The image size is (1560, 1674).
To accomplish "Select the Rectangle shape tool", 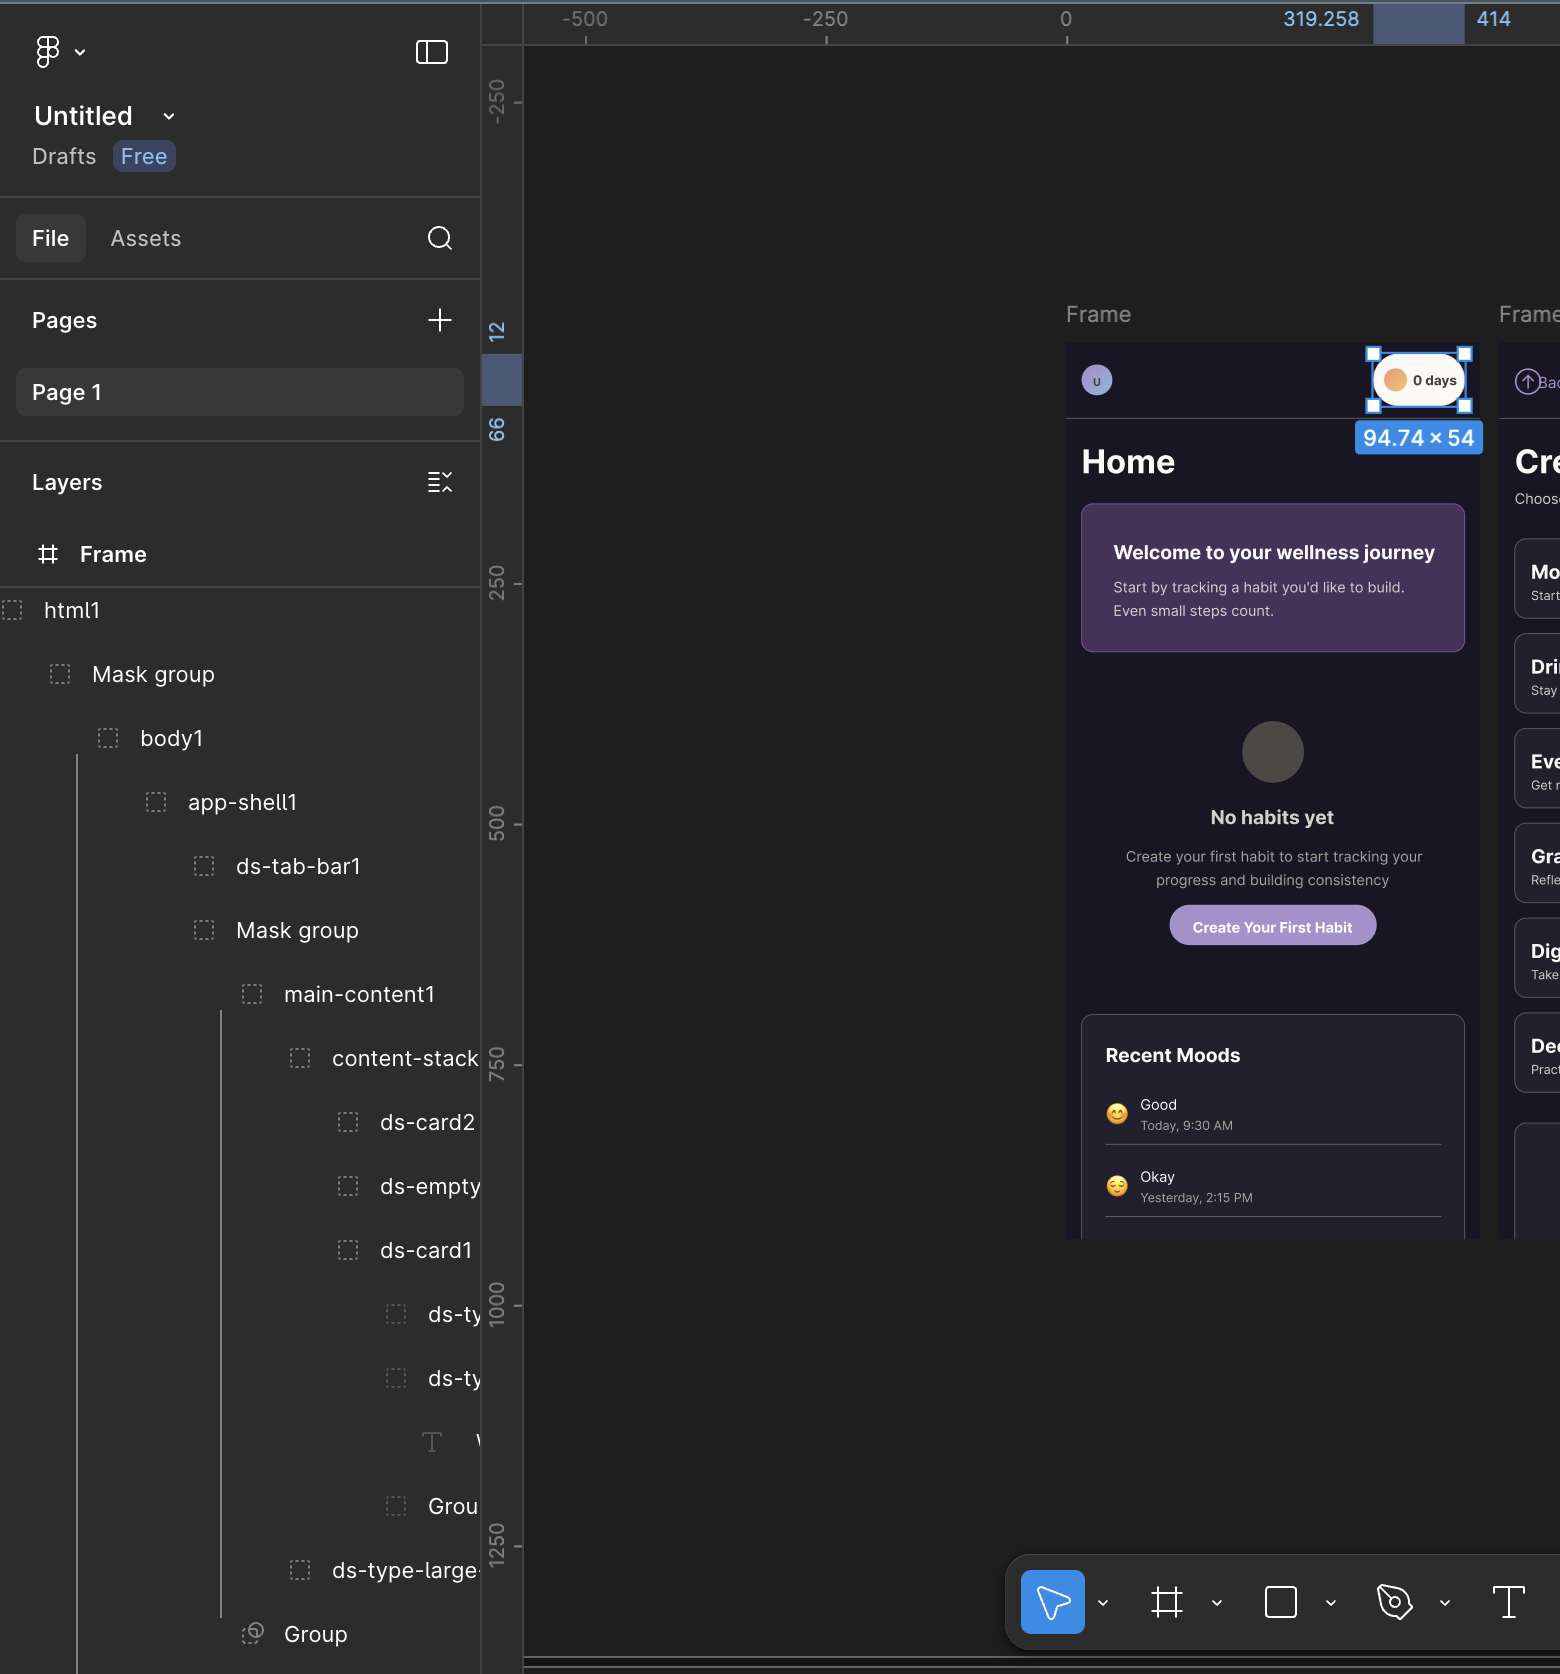I will tap(1281, 1602).
